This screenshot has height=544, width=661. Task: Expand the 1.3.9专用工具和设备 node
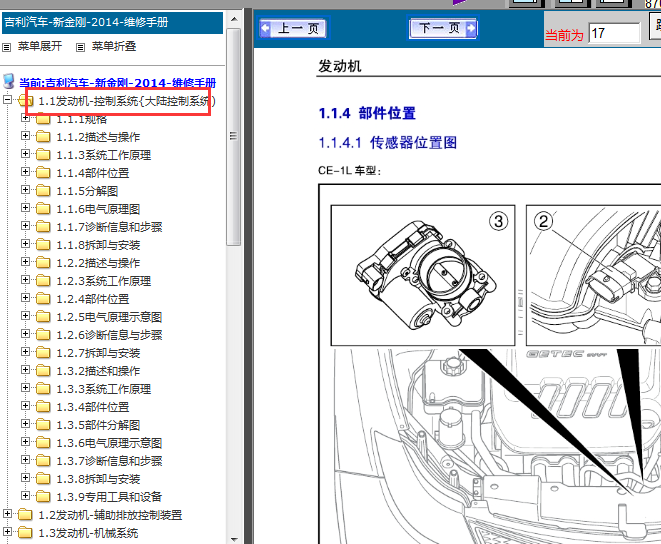pyautogui.click(x=25, y=496)
